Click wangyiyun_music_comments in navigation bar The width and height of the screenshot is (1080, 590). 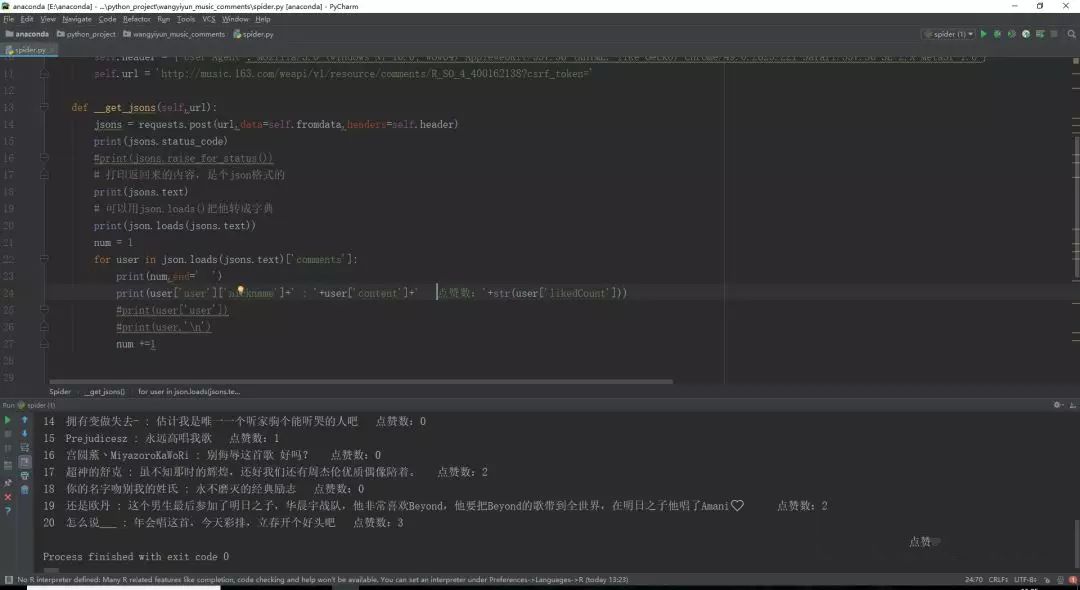[174, 34]
